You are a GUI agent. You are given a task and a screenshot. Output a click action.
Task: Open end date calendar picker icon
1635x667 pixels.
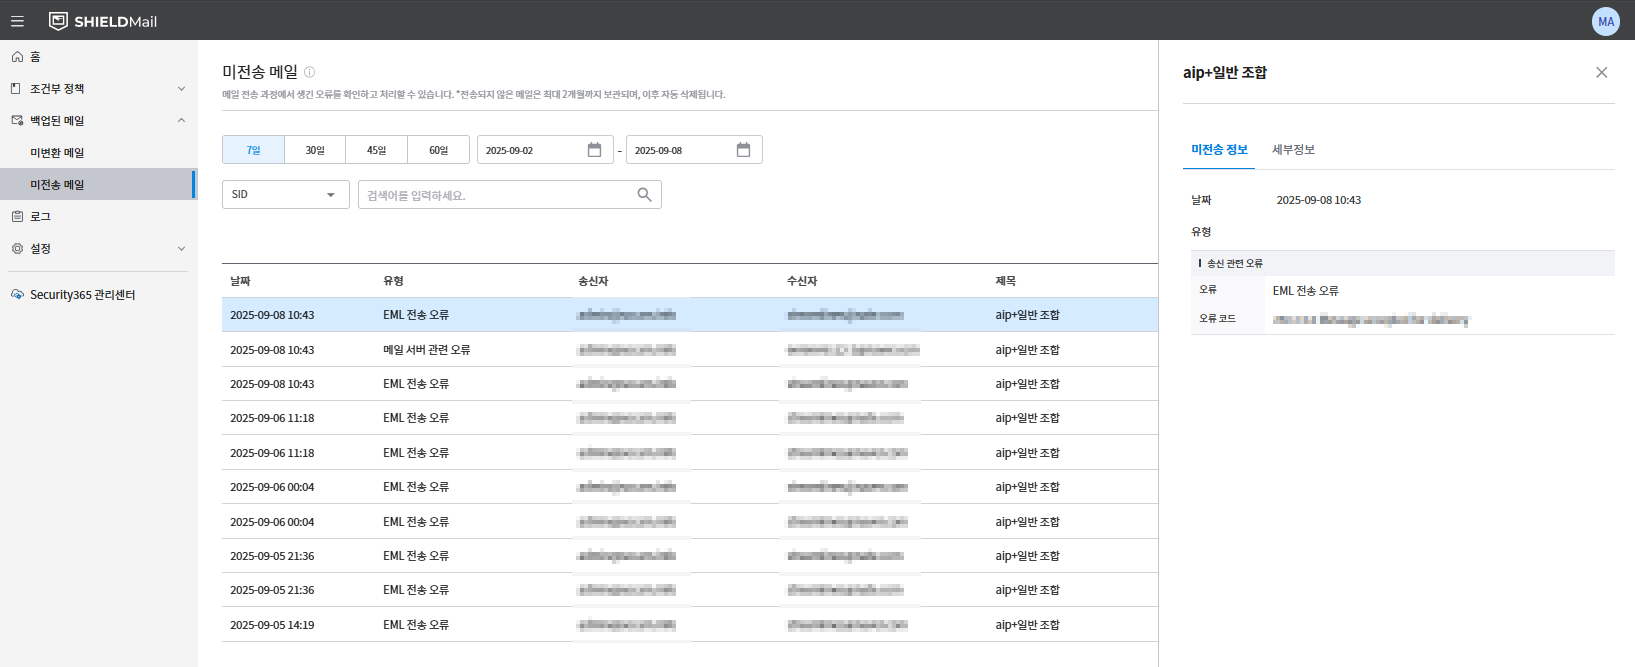coord(743,150)
